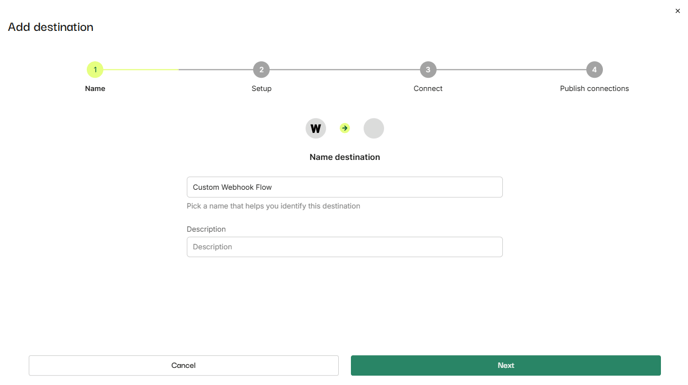The width and height of the screenshot is (688, 385).
Task: Click the step 3 Connect circle
Action: [x=428, y=69]
